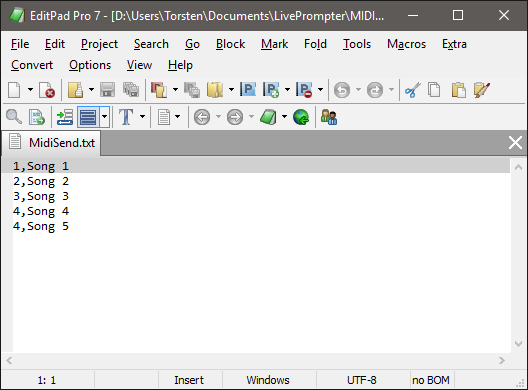This screenshot has height=390, width=528.
Task: Open the Search menu
Action: [x=151, y=44]
